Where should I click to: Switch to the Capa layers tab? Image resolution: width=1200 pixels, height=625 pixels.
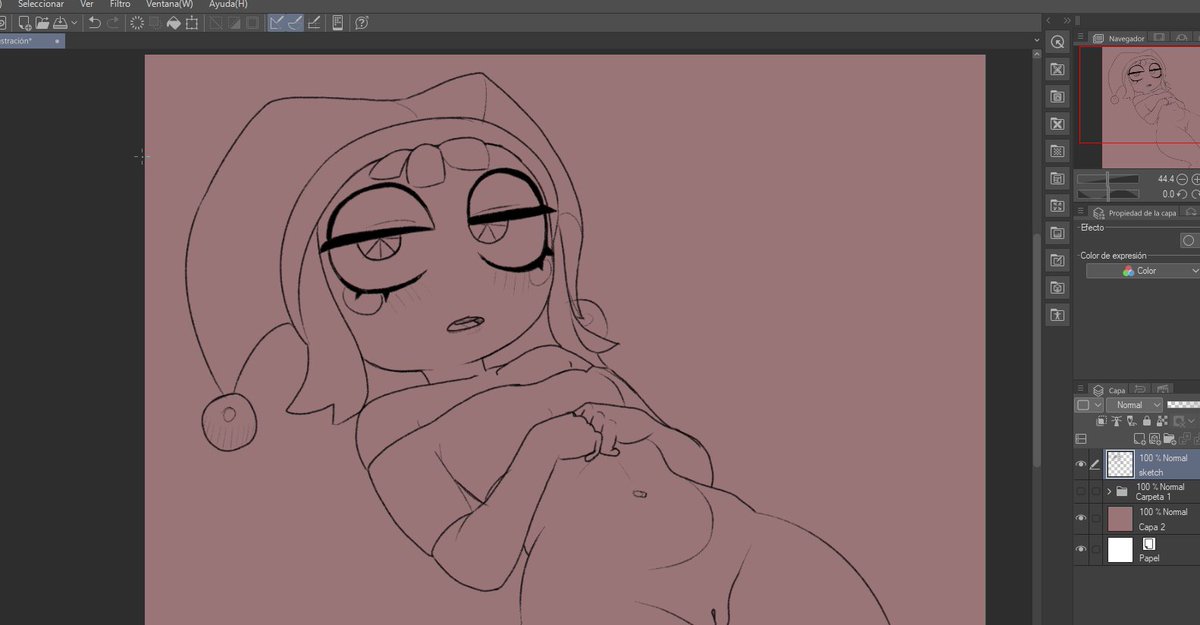point(1109,390)
